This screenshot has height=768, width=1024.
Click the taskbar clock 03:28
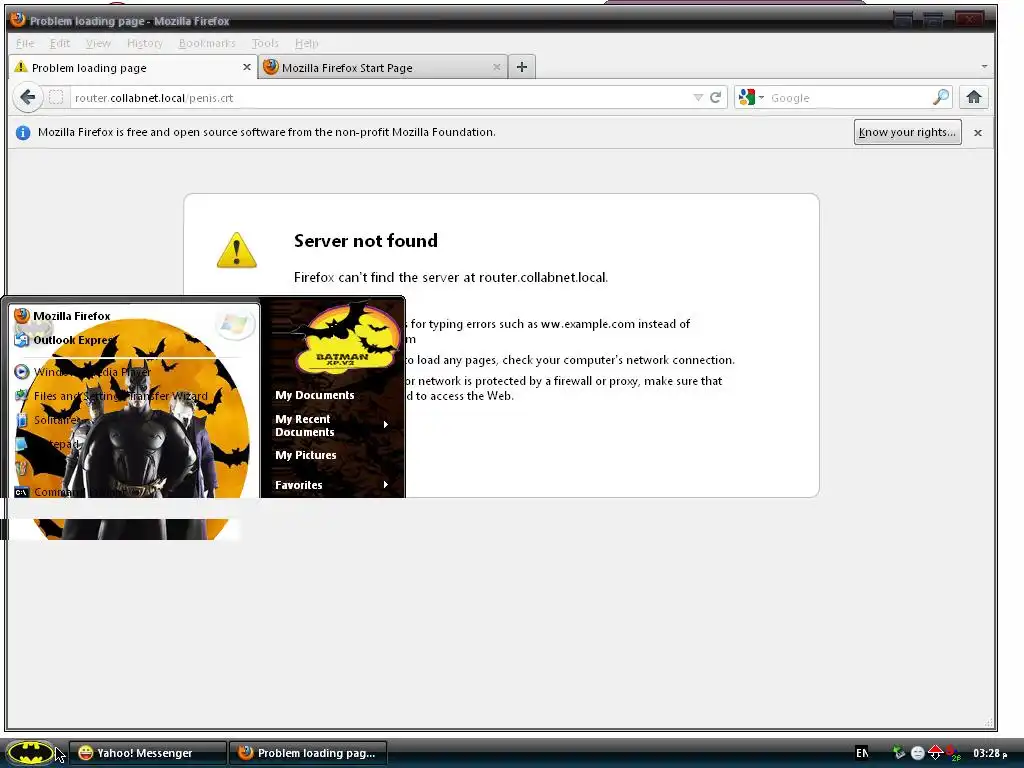point(989,753)
